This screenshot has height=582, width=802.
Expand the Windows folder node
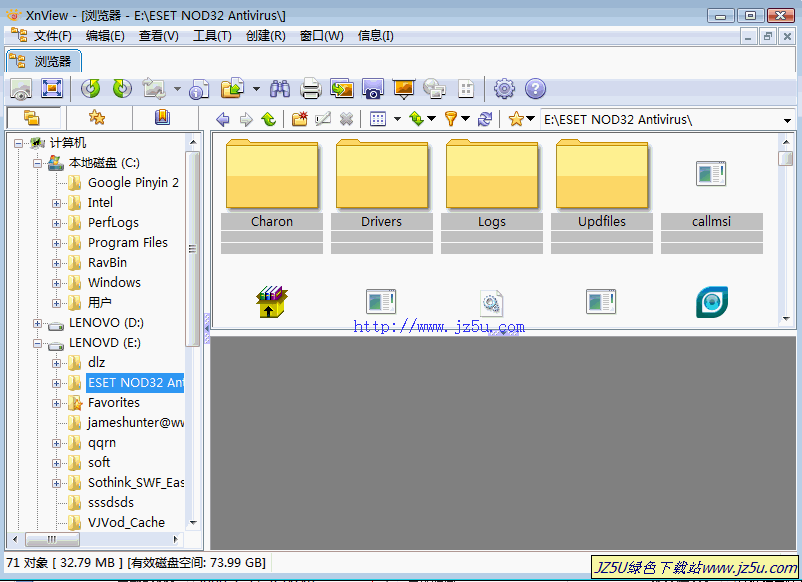56,283
